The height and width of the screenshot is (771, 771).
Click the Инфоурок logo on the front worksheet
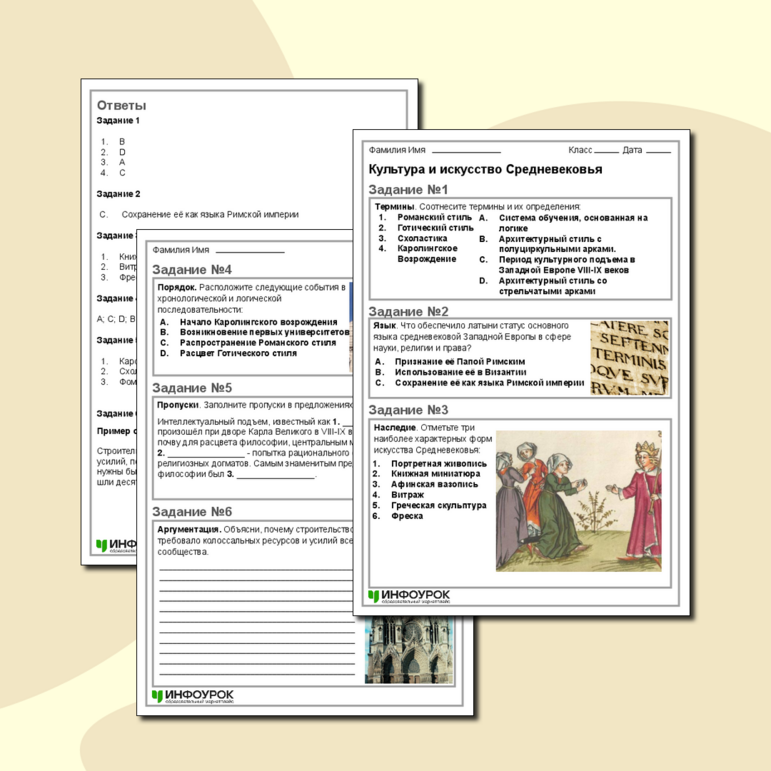coord(408,598)
